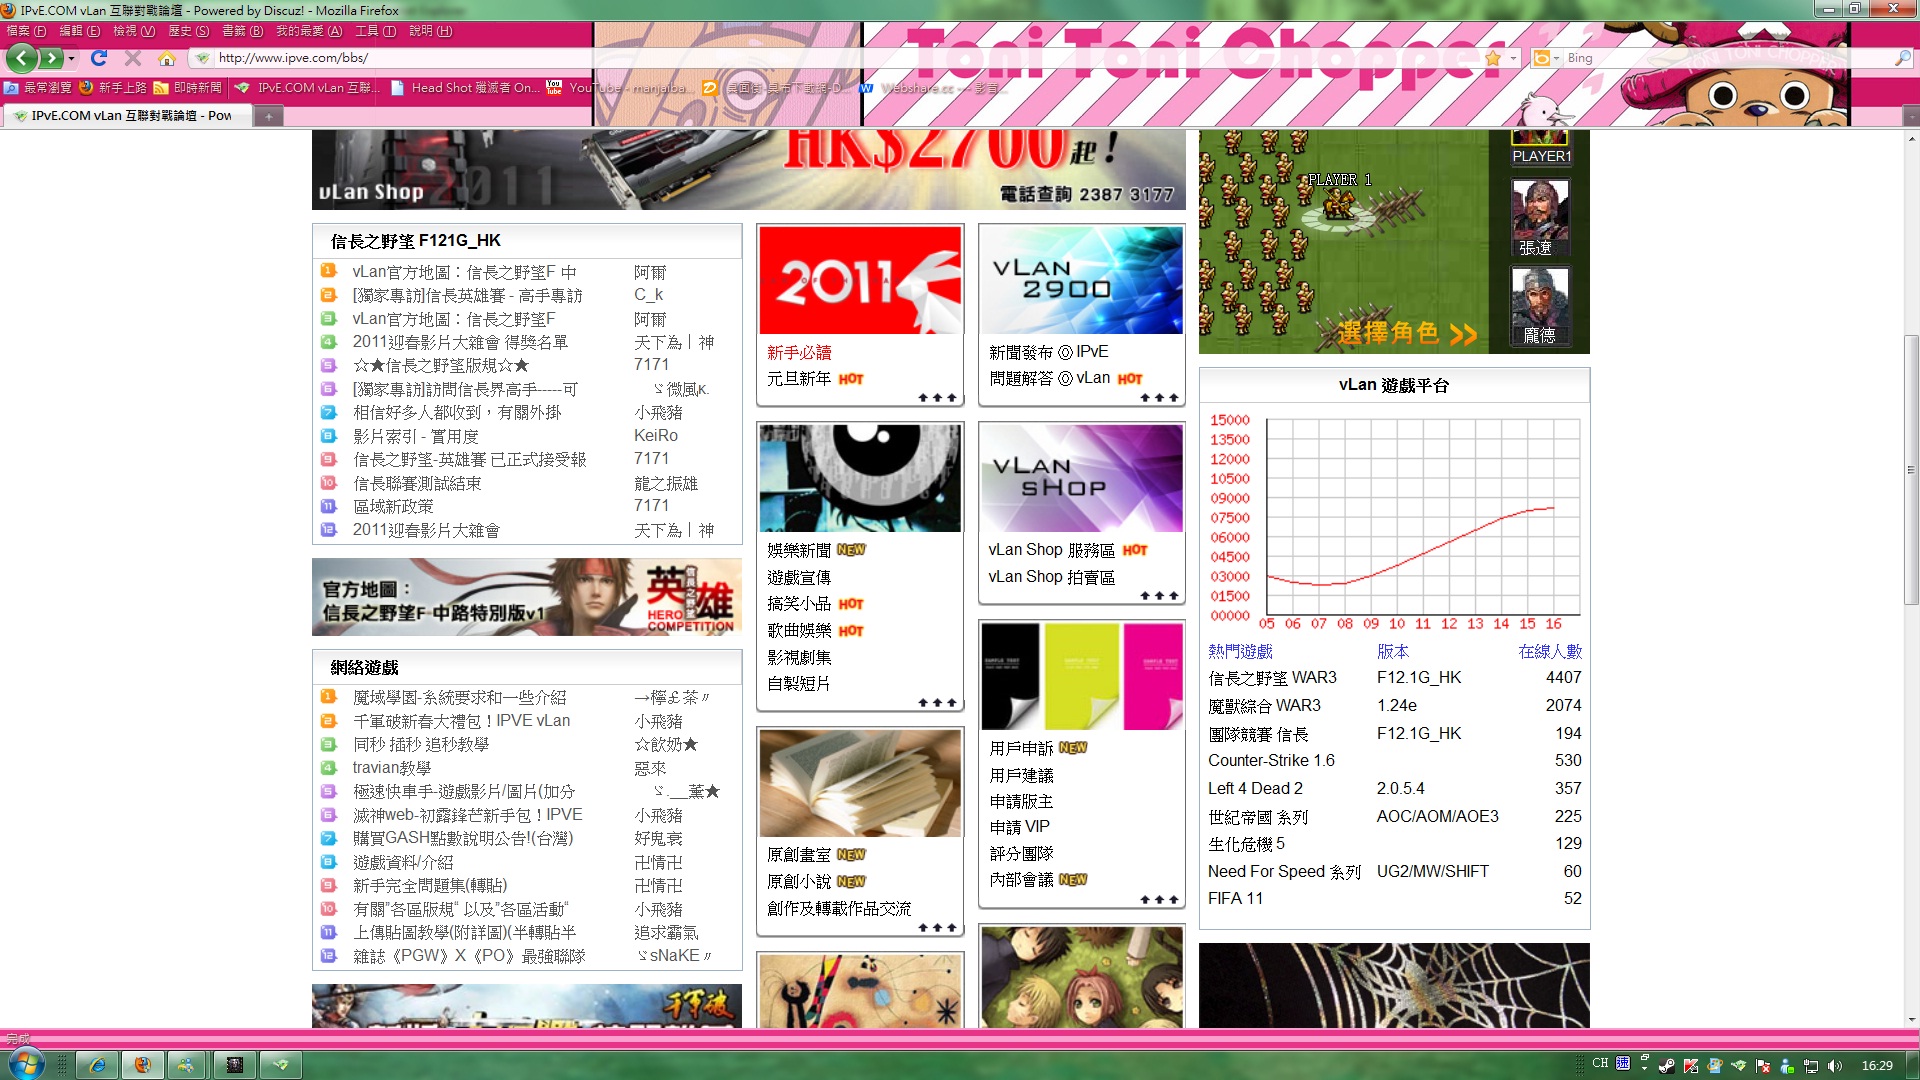Click the Reload page icon
The image size is (1920, 1080).
tap(98, 58)
